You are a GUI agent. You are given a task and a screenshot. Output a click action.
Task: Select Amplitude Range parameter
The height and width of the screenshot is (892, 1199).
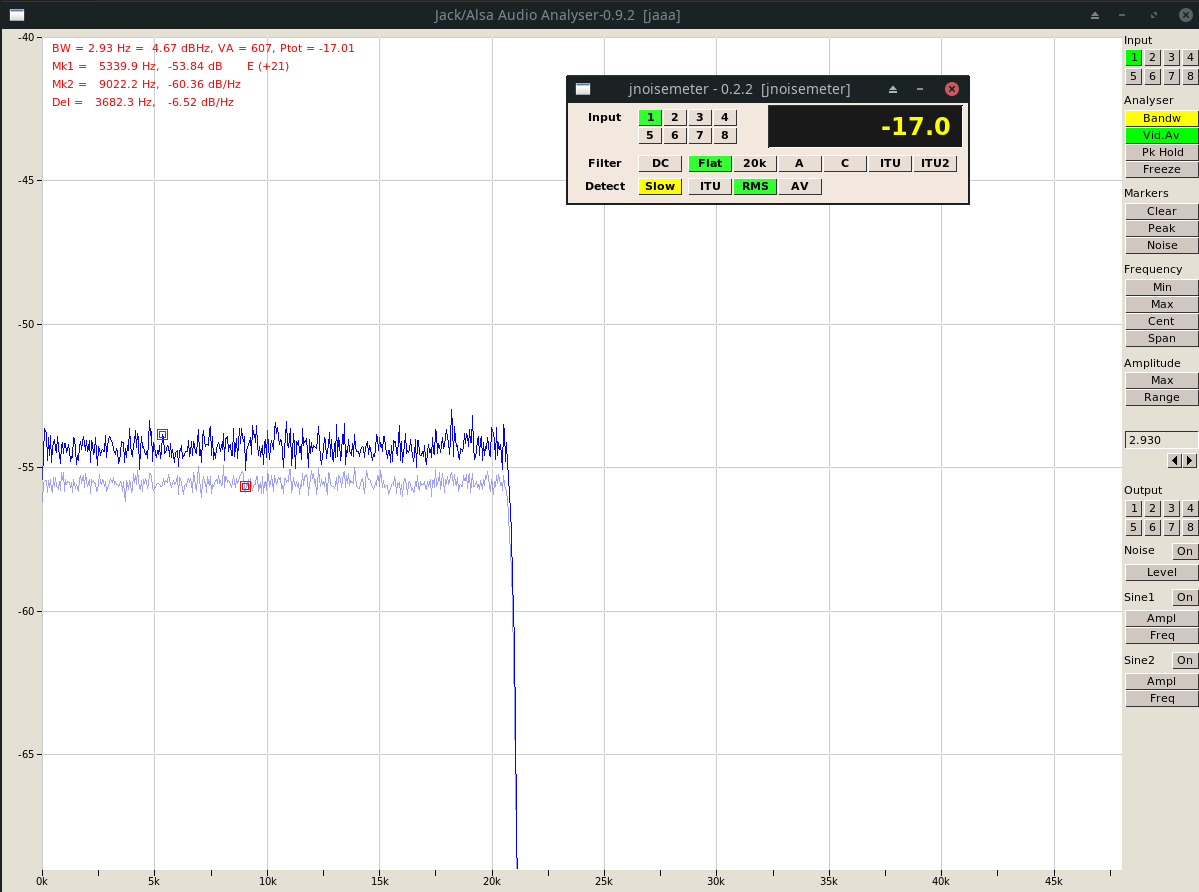click(1162, 397)
